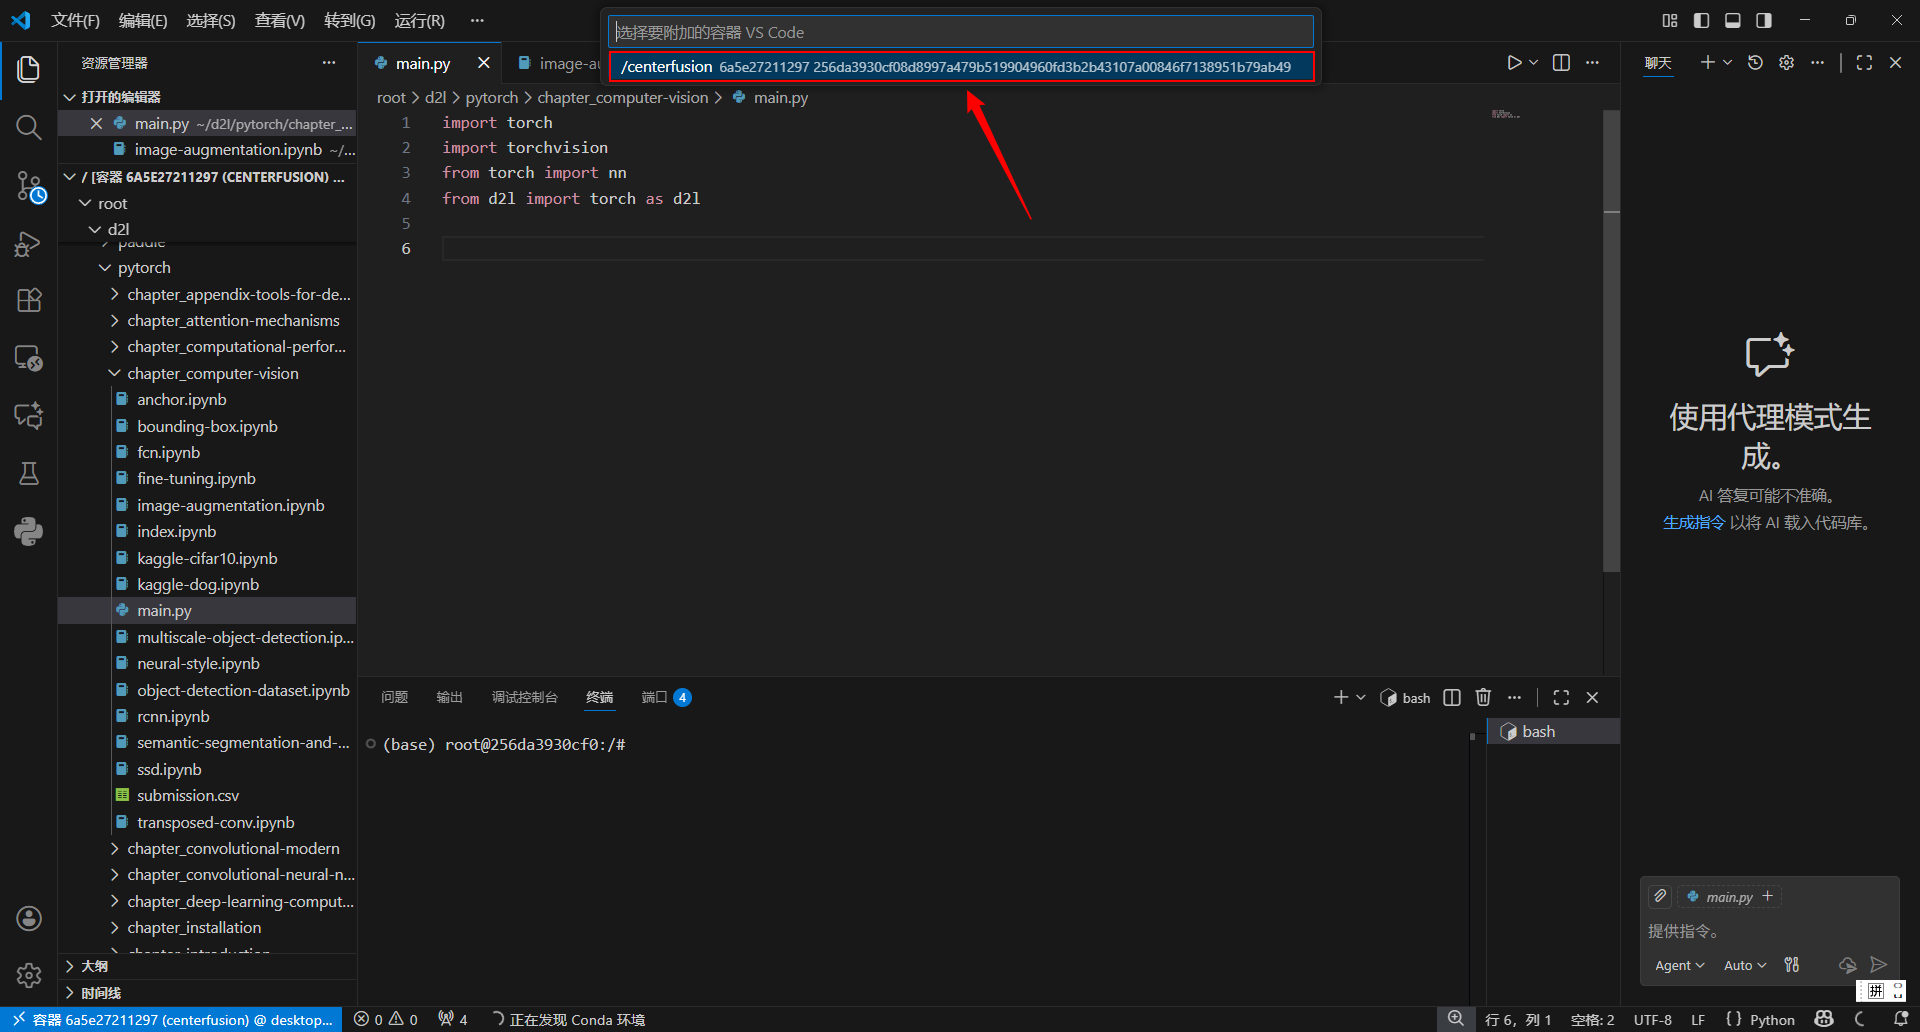
Task: Split the terminal pane
Action: [1452, 698]
